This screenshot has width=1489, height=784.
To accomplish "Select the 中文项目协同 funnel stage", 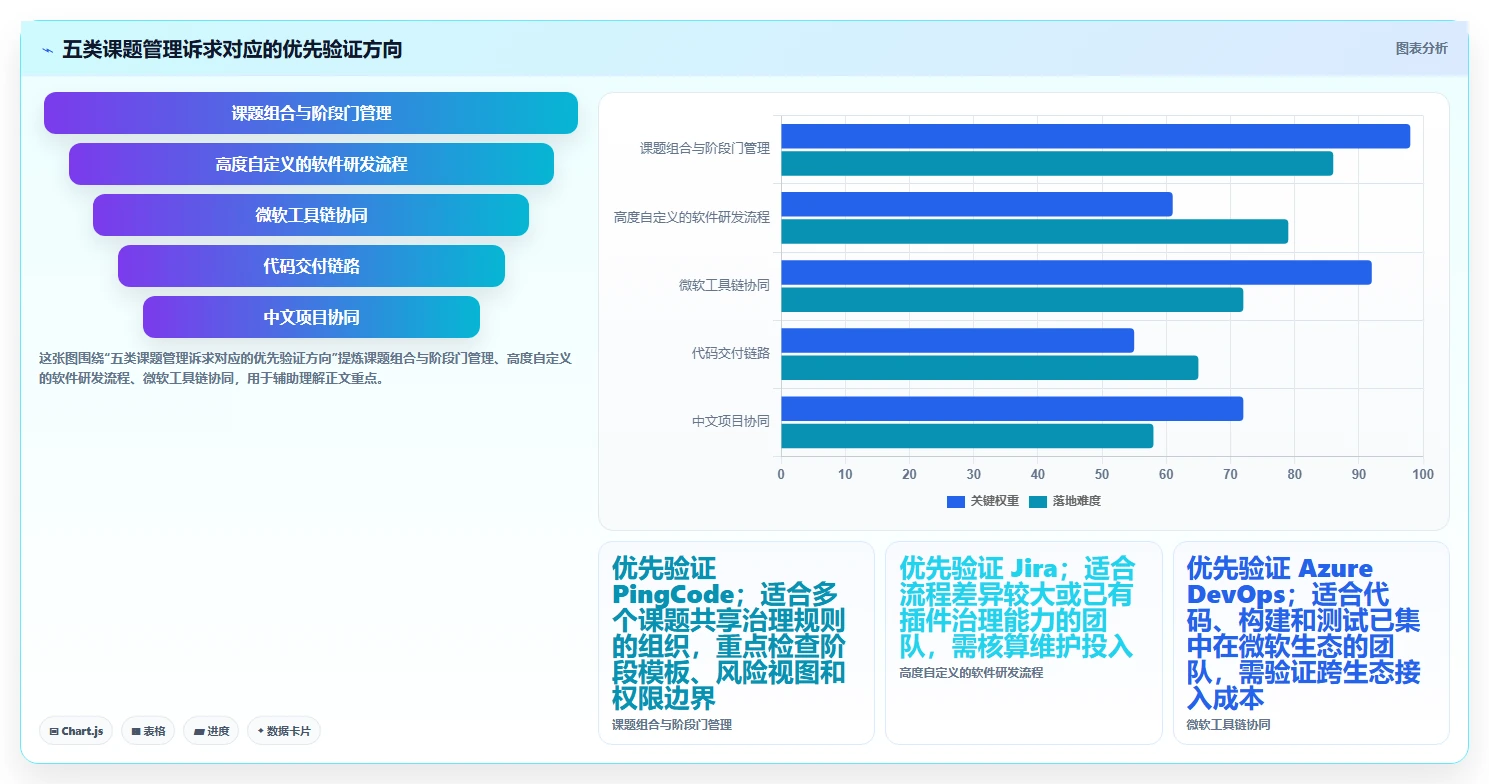I will click(311, 317).
